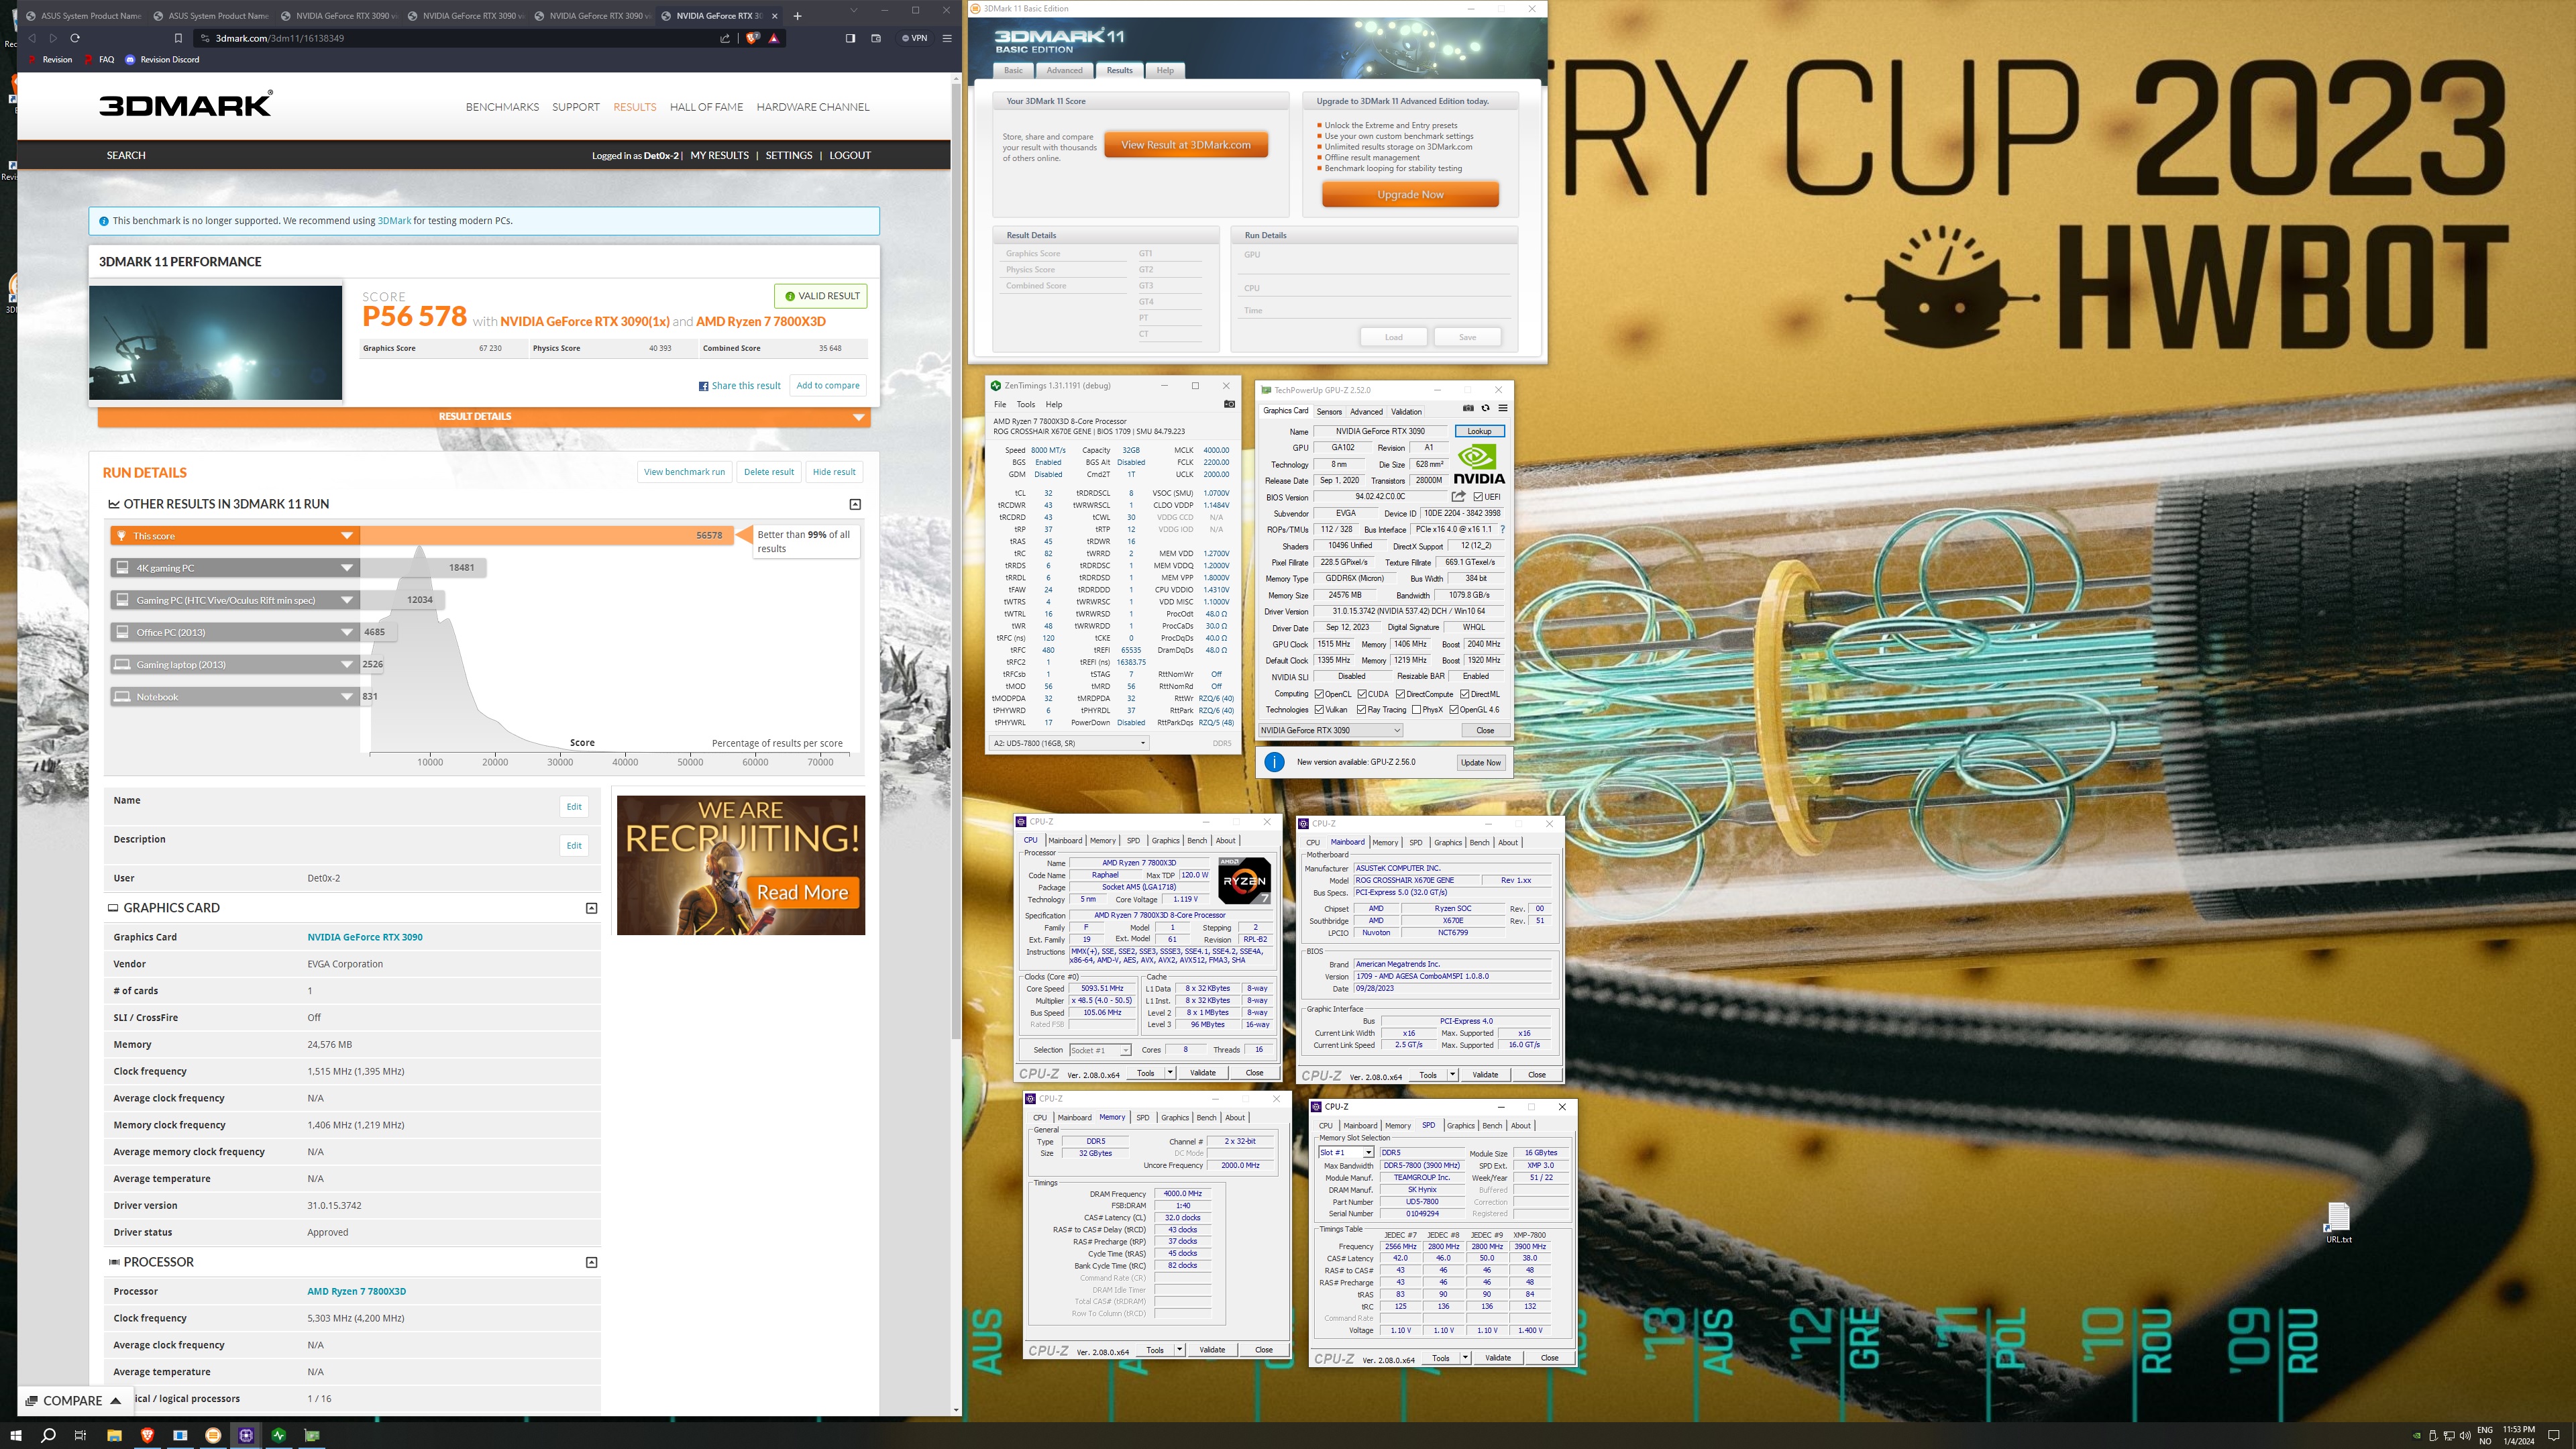The width and height of the screenshot is (2576, 1449).
Task: Open the notification center in the tray
Action: tap(2554, 1435)
